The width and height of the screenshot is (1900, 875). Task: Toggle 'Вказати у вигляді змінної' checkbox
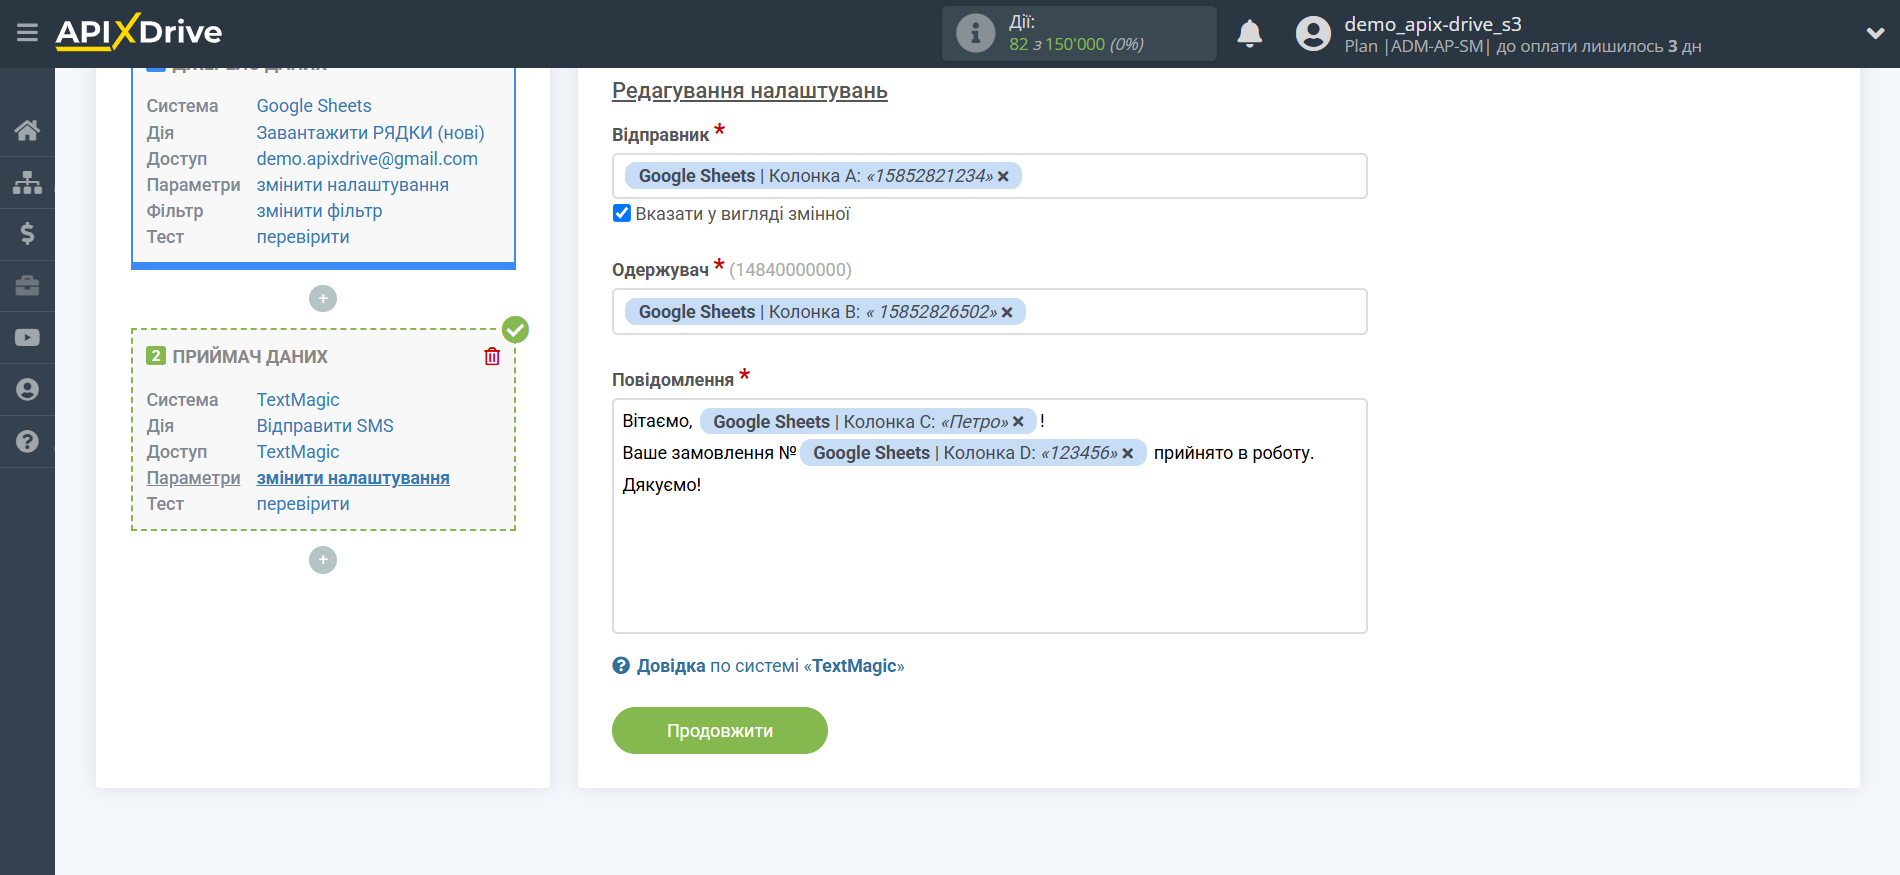click(x=622, y=213)
